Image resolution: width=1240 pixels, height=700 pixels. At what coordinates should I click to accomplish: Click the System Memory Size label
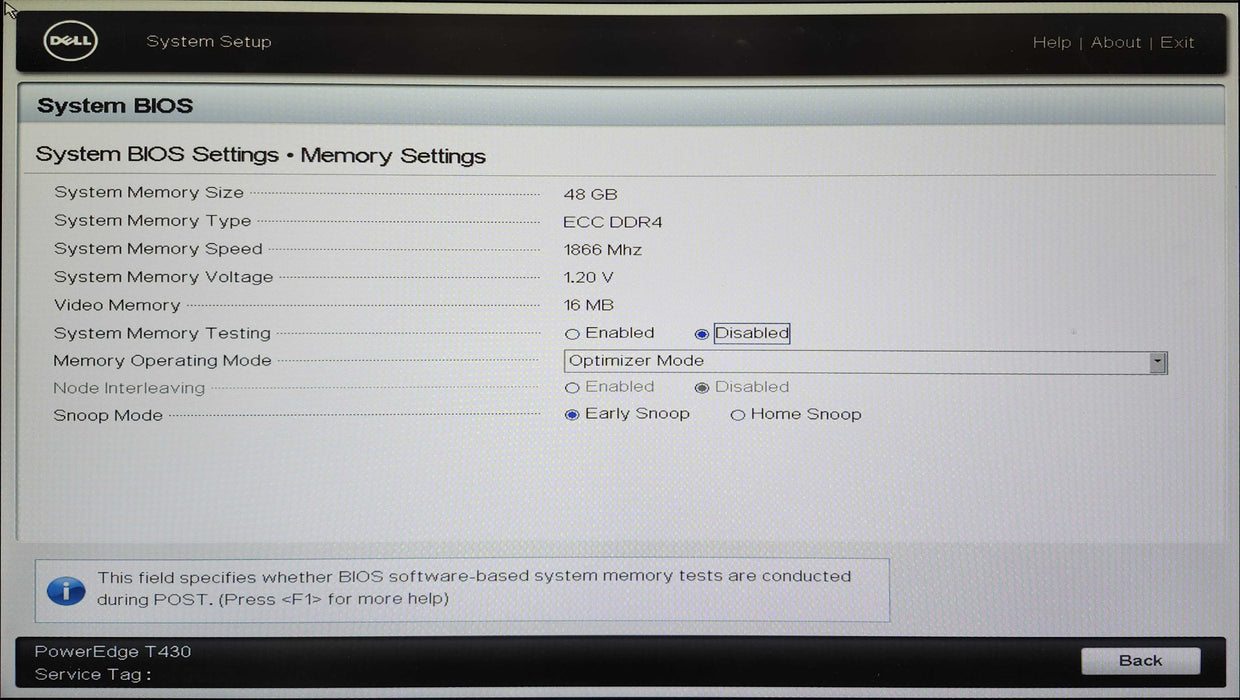[x=149, y=192]
